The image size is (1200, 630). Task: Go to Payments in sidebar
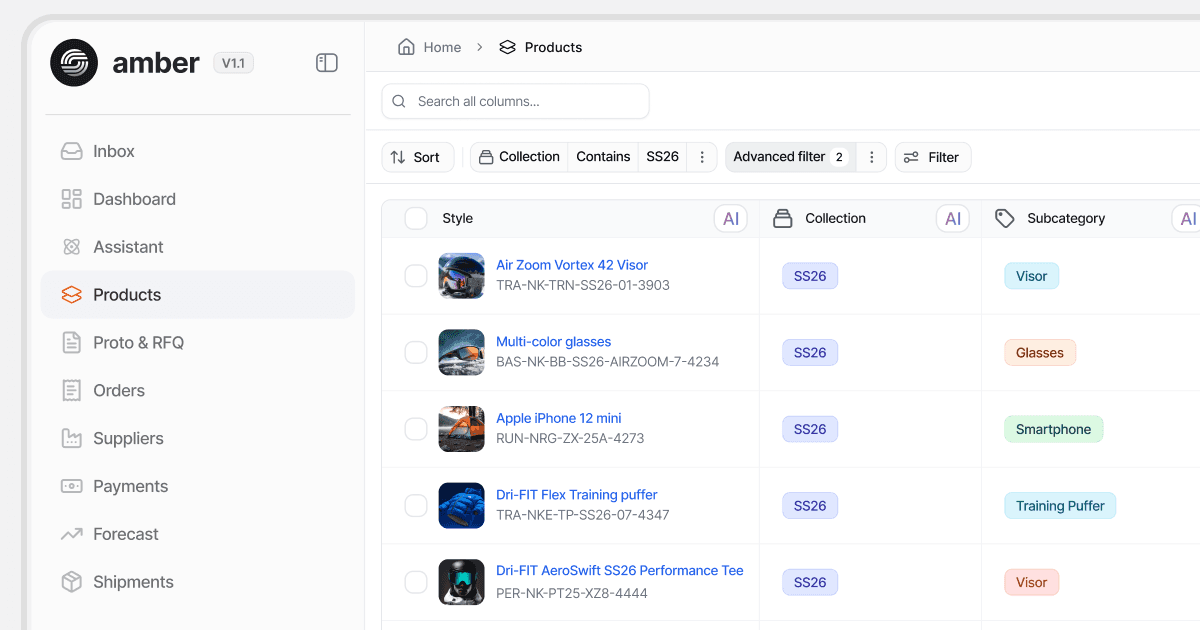tap(198, 486)
